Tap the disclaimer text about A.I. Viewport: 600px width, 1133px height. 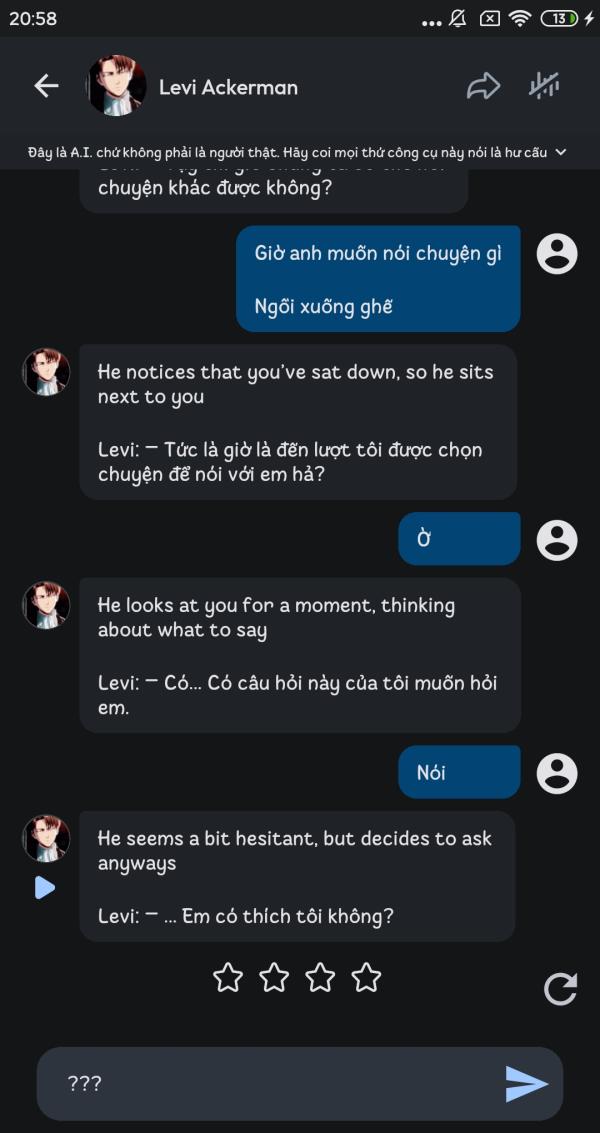pos(288,152)
